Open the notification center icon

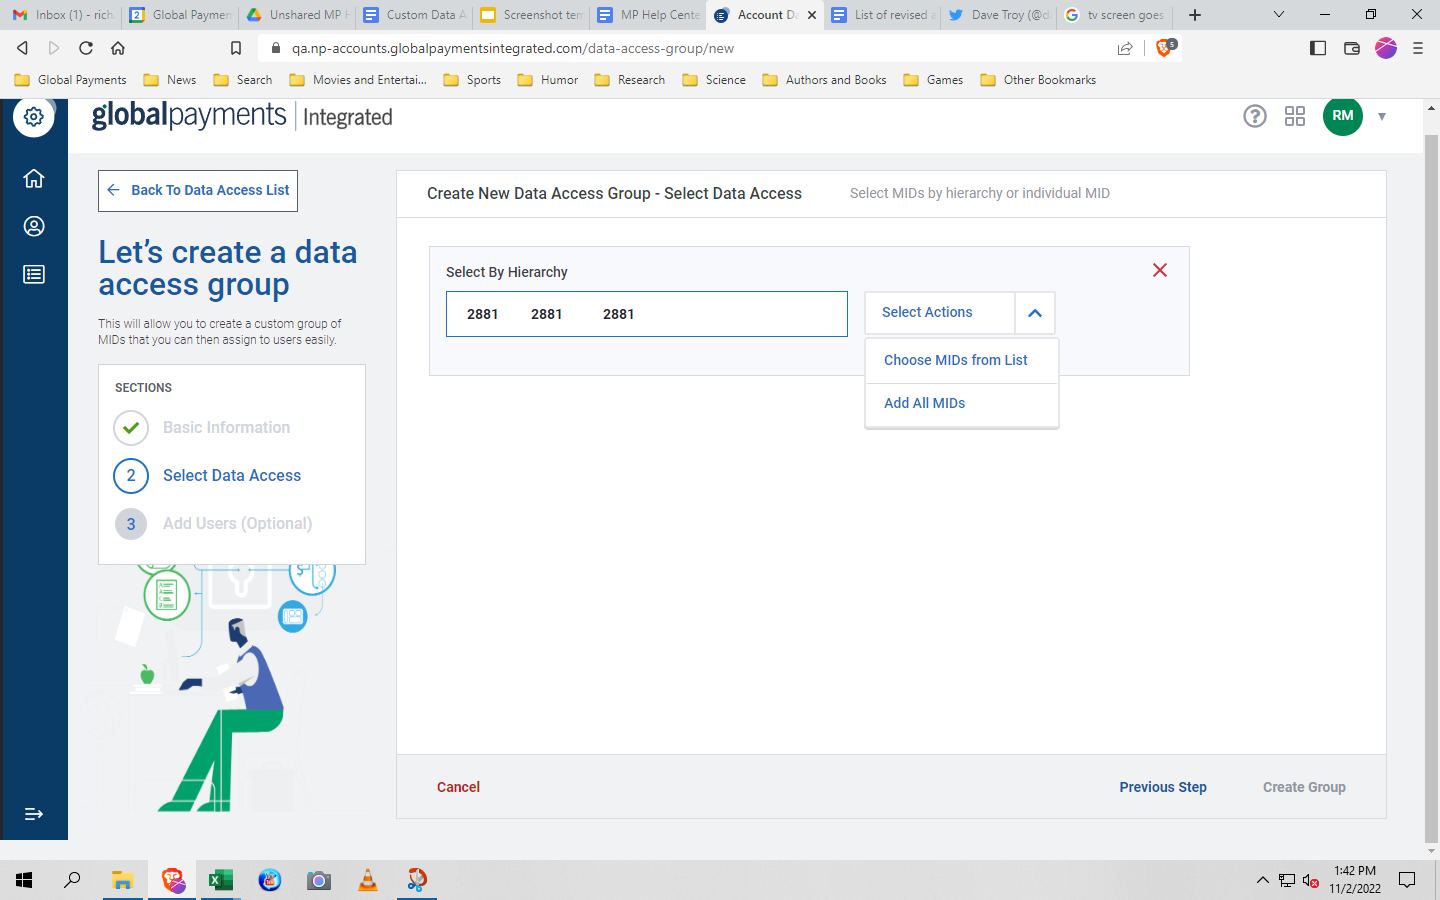[1407, 880]
